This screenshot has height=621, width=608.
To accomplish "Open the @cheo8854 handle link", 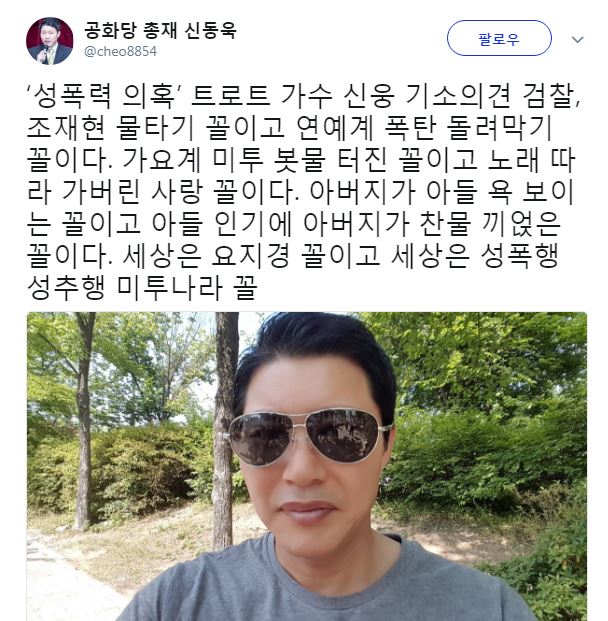I will (120, 51).
